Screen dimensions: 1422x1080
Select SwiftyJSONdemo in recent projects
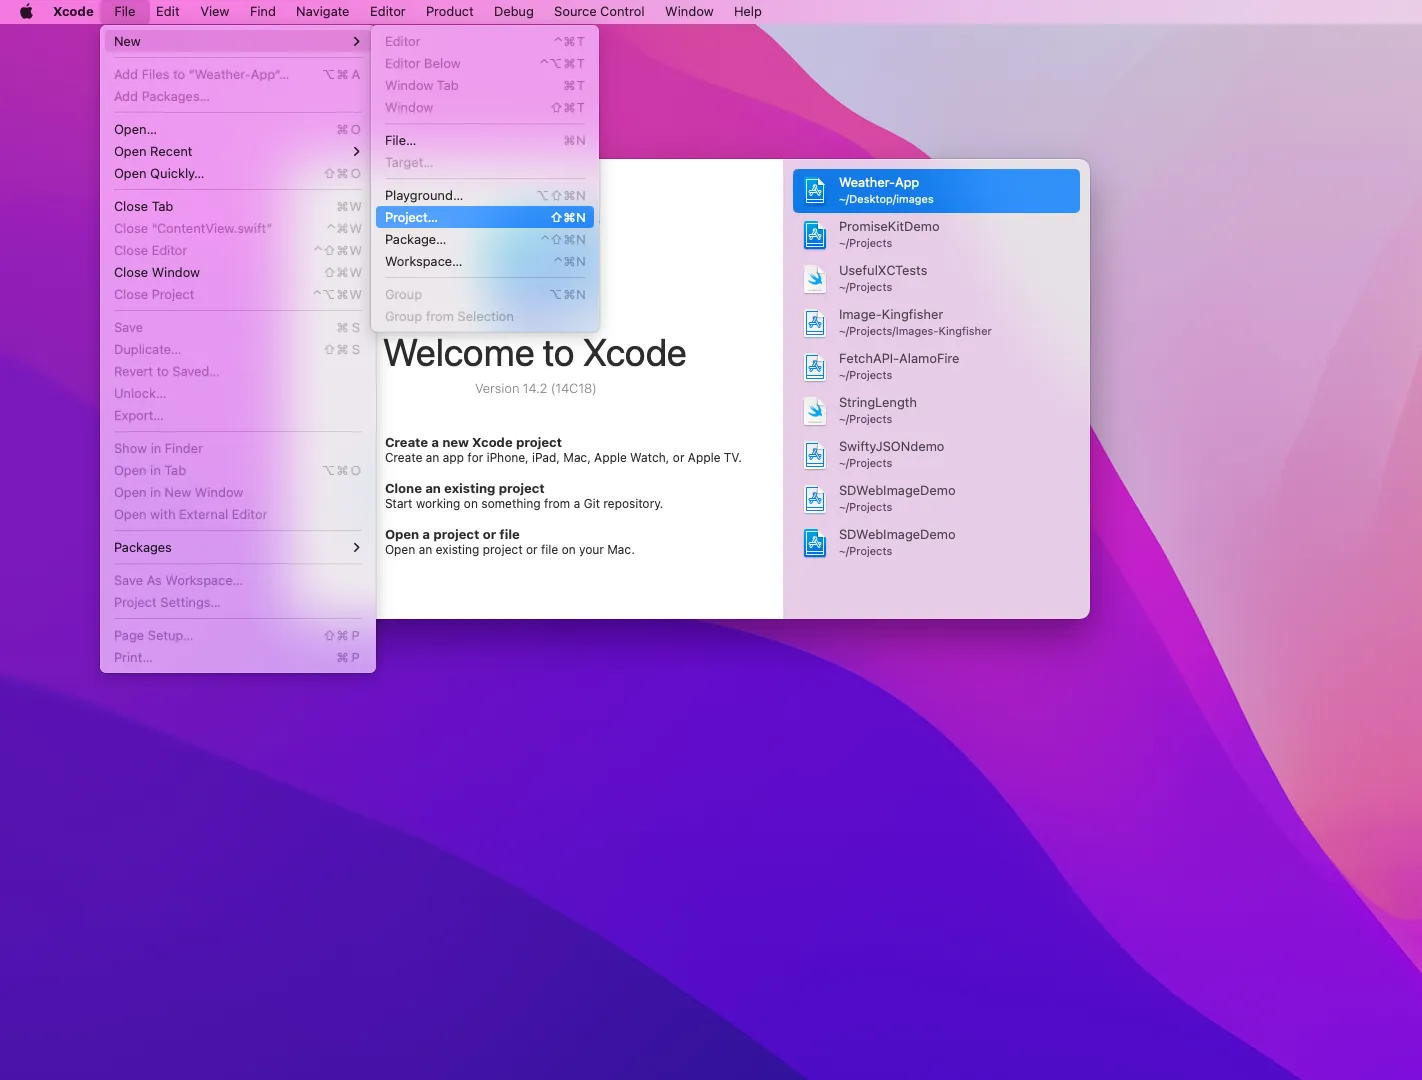[x=936, y=454]
